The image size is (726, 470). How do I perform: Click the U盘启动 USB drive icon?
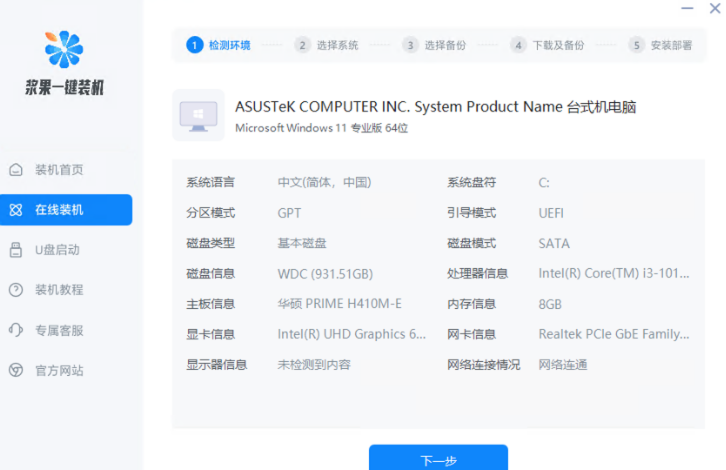pyautogui.click(x=16, y=250)
